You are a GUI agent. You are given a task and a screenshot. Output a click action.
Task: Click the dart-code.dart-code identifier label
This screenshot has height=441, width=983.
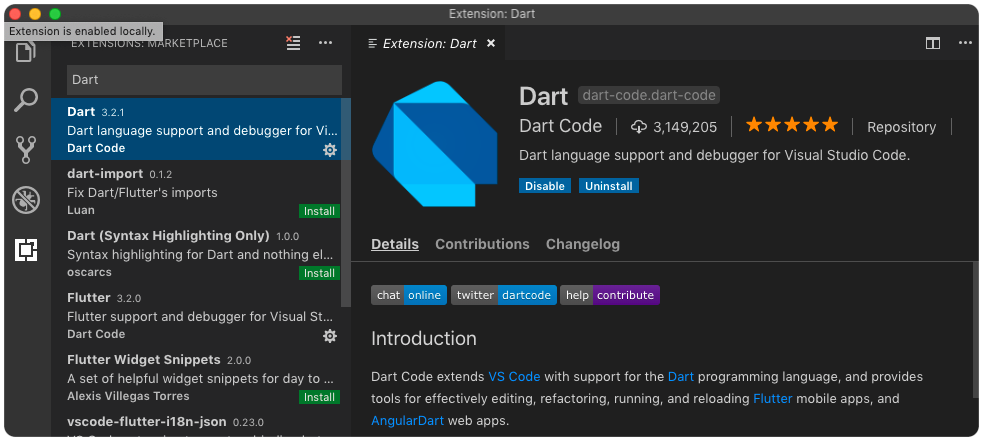(x=649, y=95)
